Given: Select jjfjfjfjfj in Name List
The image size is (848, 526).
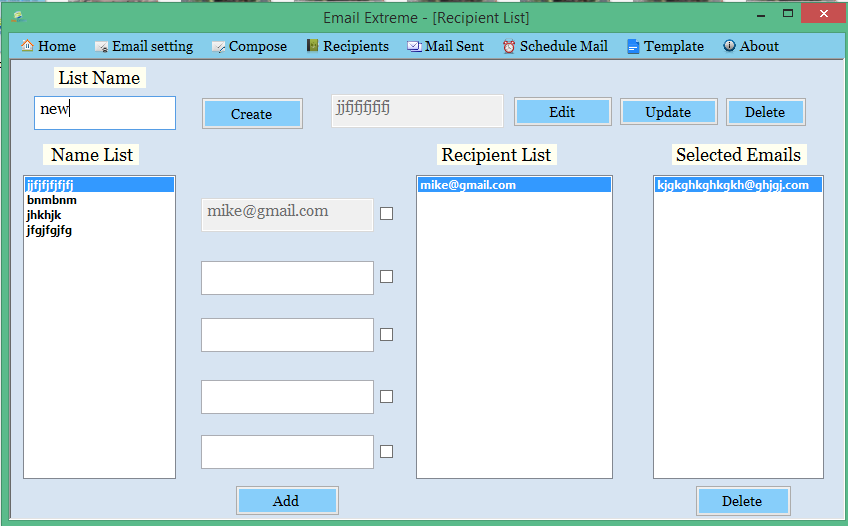Looking at the screenshot, I should [100, 185].
